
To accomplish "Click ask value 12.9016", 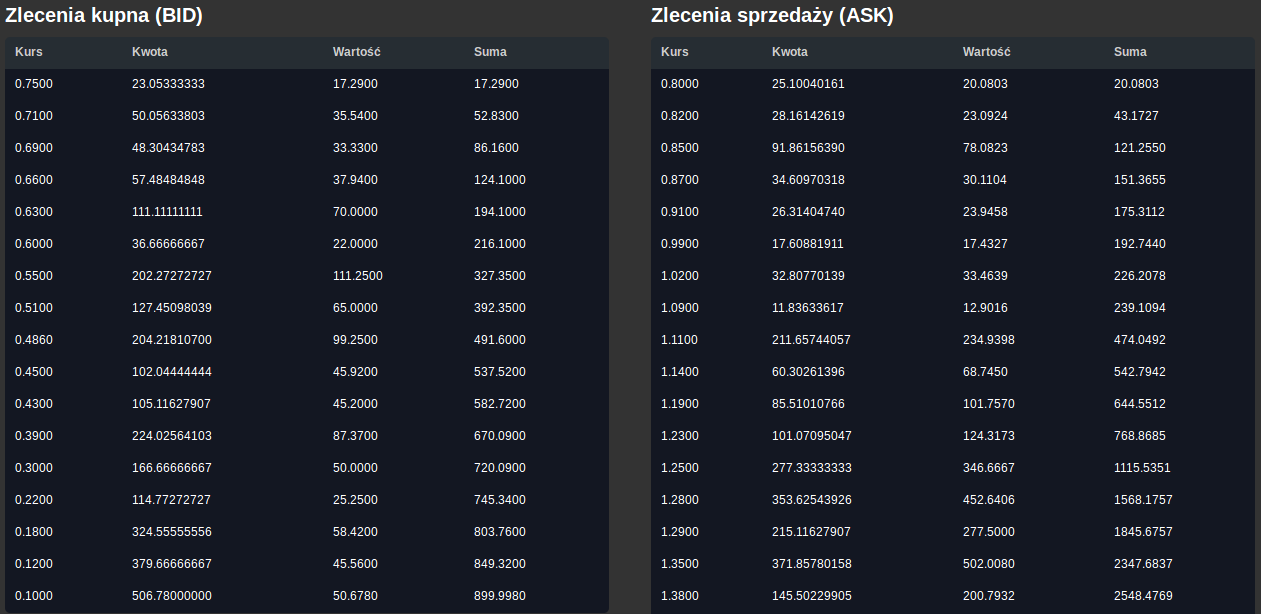I will tap(985, 308).
